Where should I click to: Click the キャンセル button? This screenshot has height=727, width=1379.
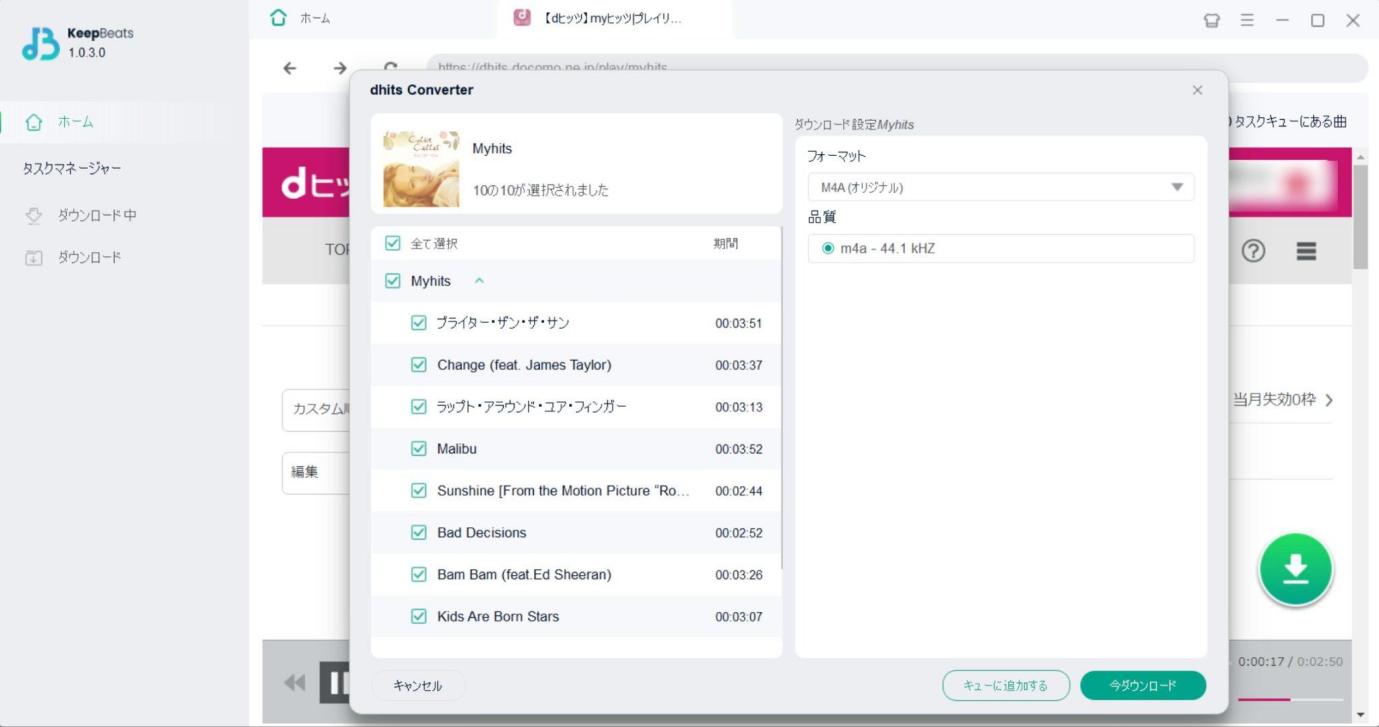click(418, 685)
